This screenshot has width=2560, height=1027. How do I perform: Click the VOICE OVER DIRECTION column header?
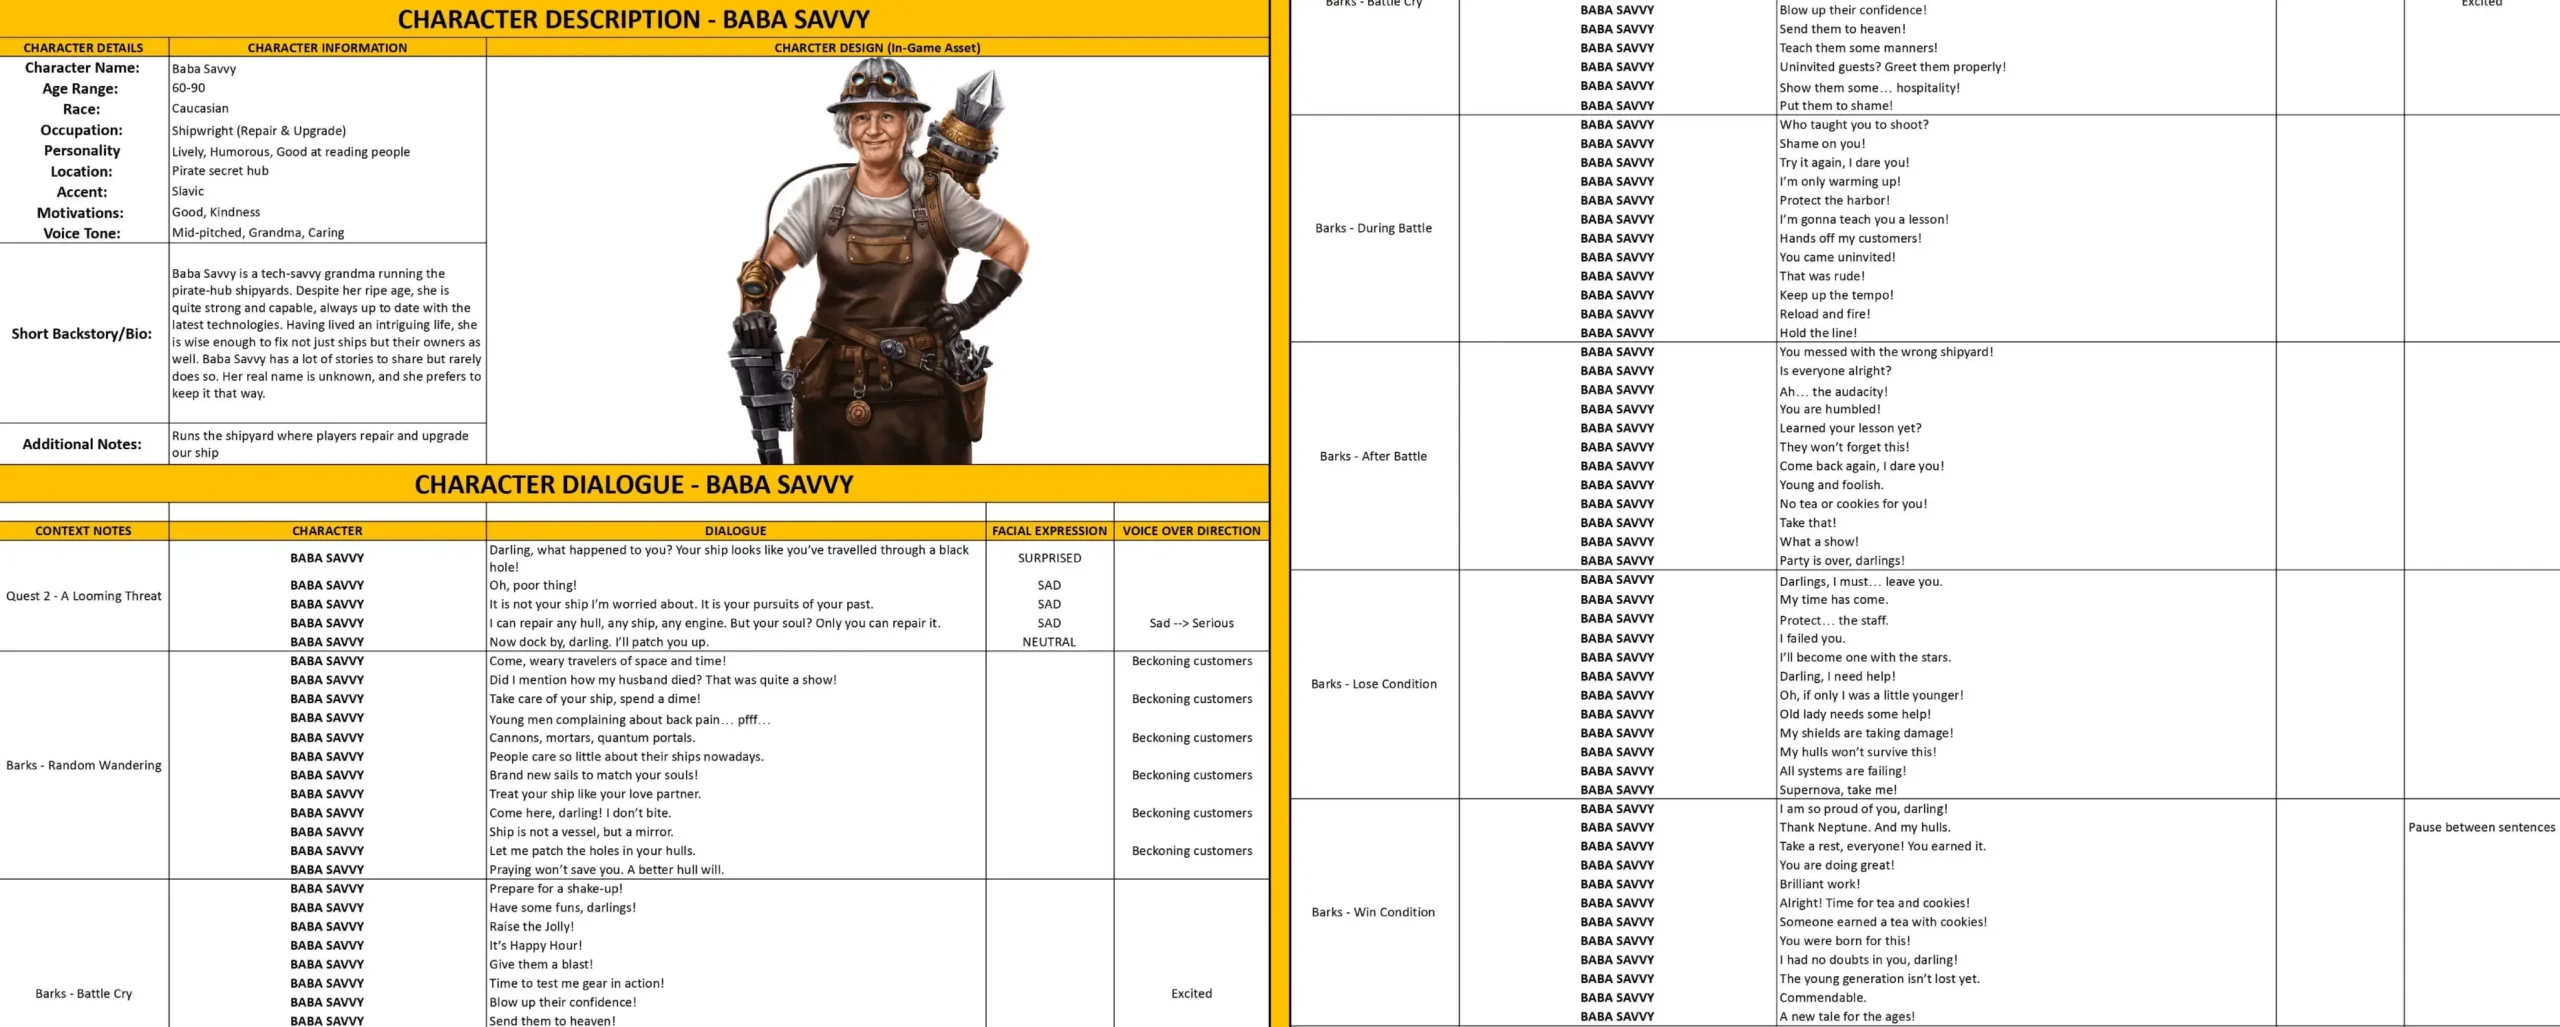click(x=1191, y=531)
